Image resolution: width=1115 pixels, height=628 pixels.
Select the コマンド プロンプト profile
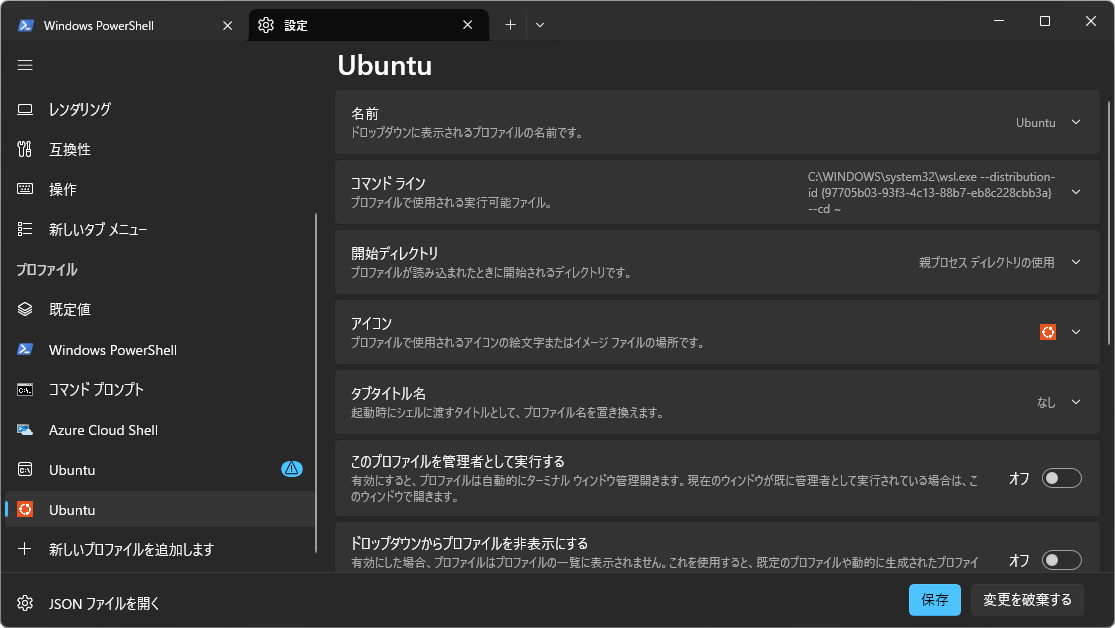click(x=96, y=390)
